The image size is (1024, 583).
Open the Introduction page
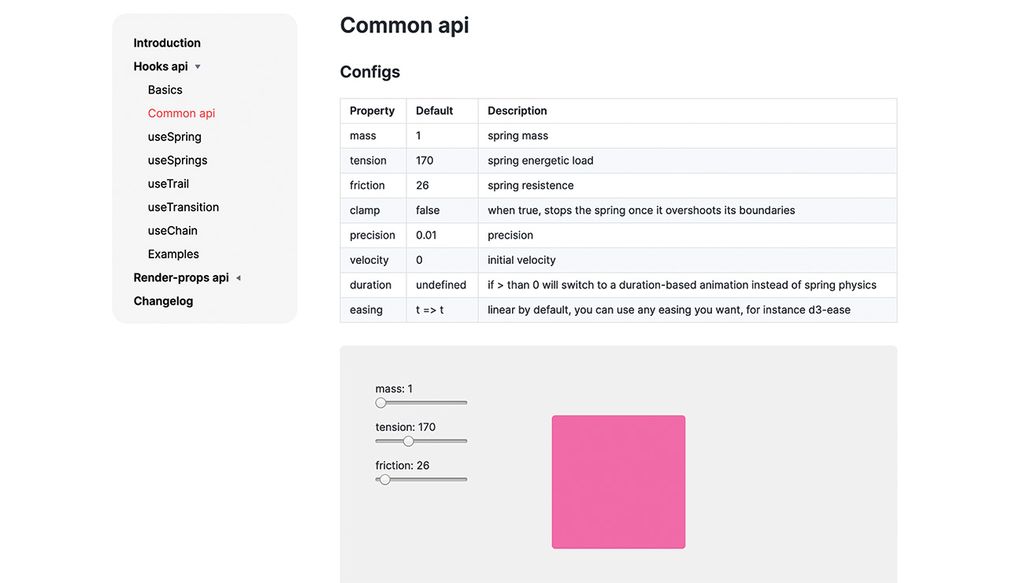167,43
